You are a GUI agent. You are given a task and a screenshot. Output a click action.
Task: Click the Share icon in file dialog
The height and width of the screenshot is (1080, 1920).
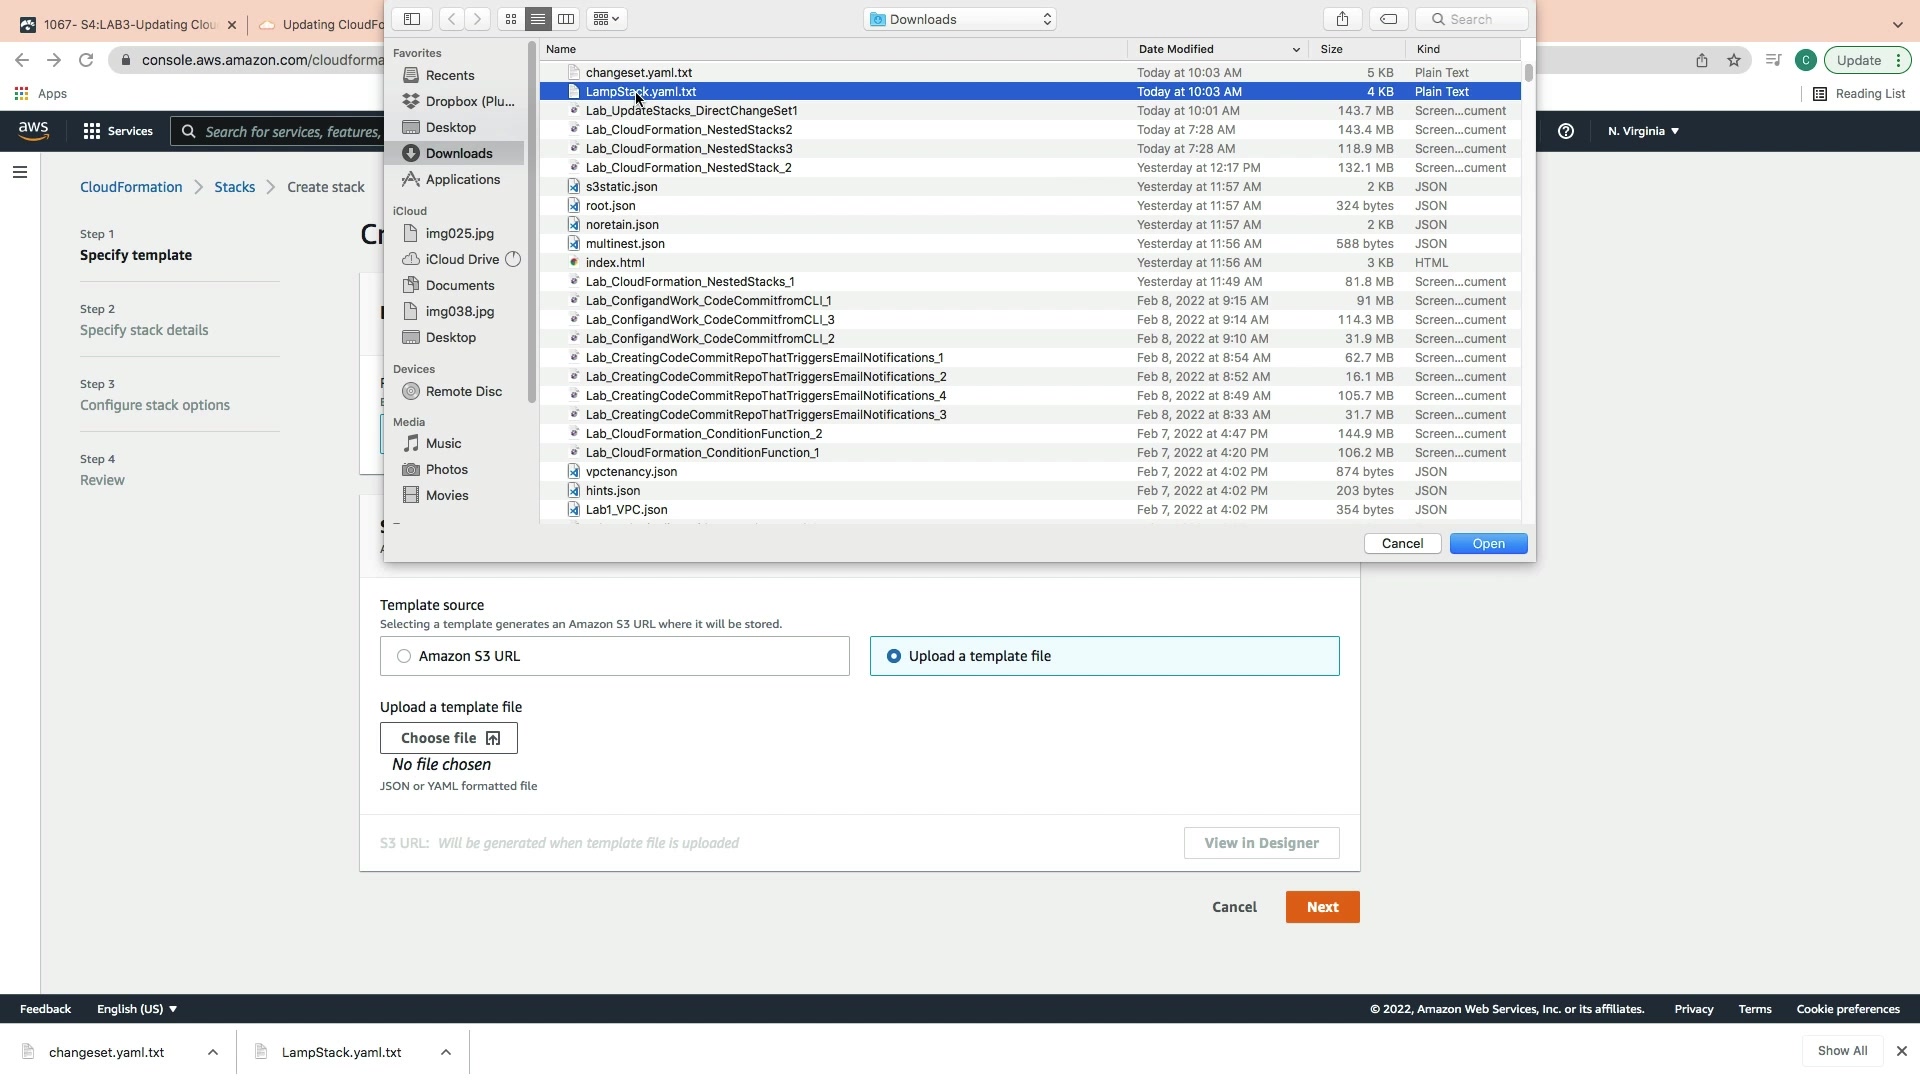(1342, 19)
